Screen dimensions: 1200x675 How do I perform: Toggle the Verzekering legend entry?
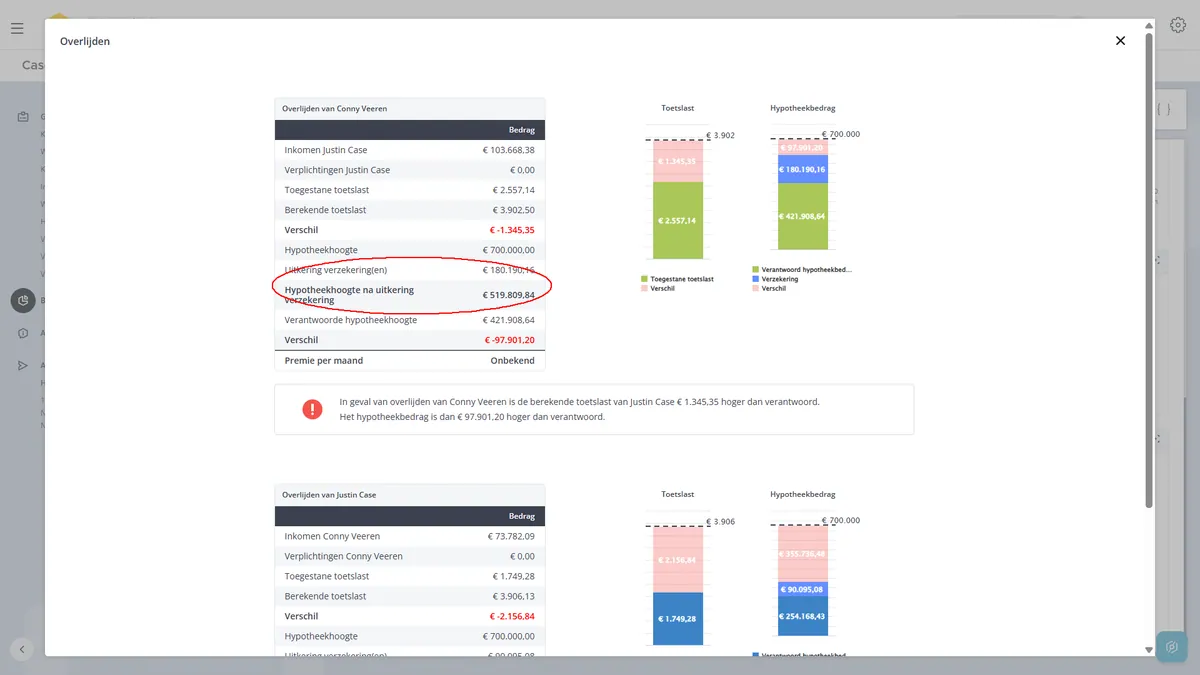[775, 279]
